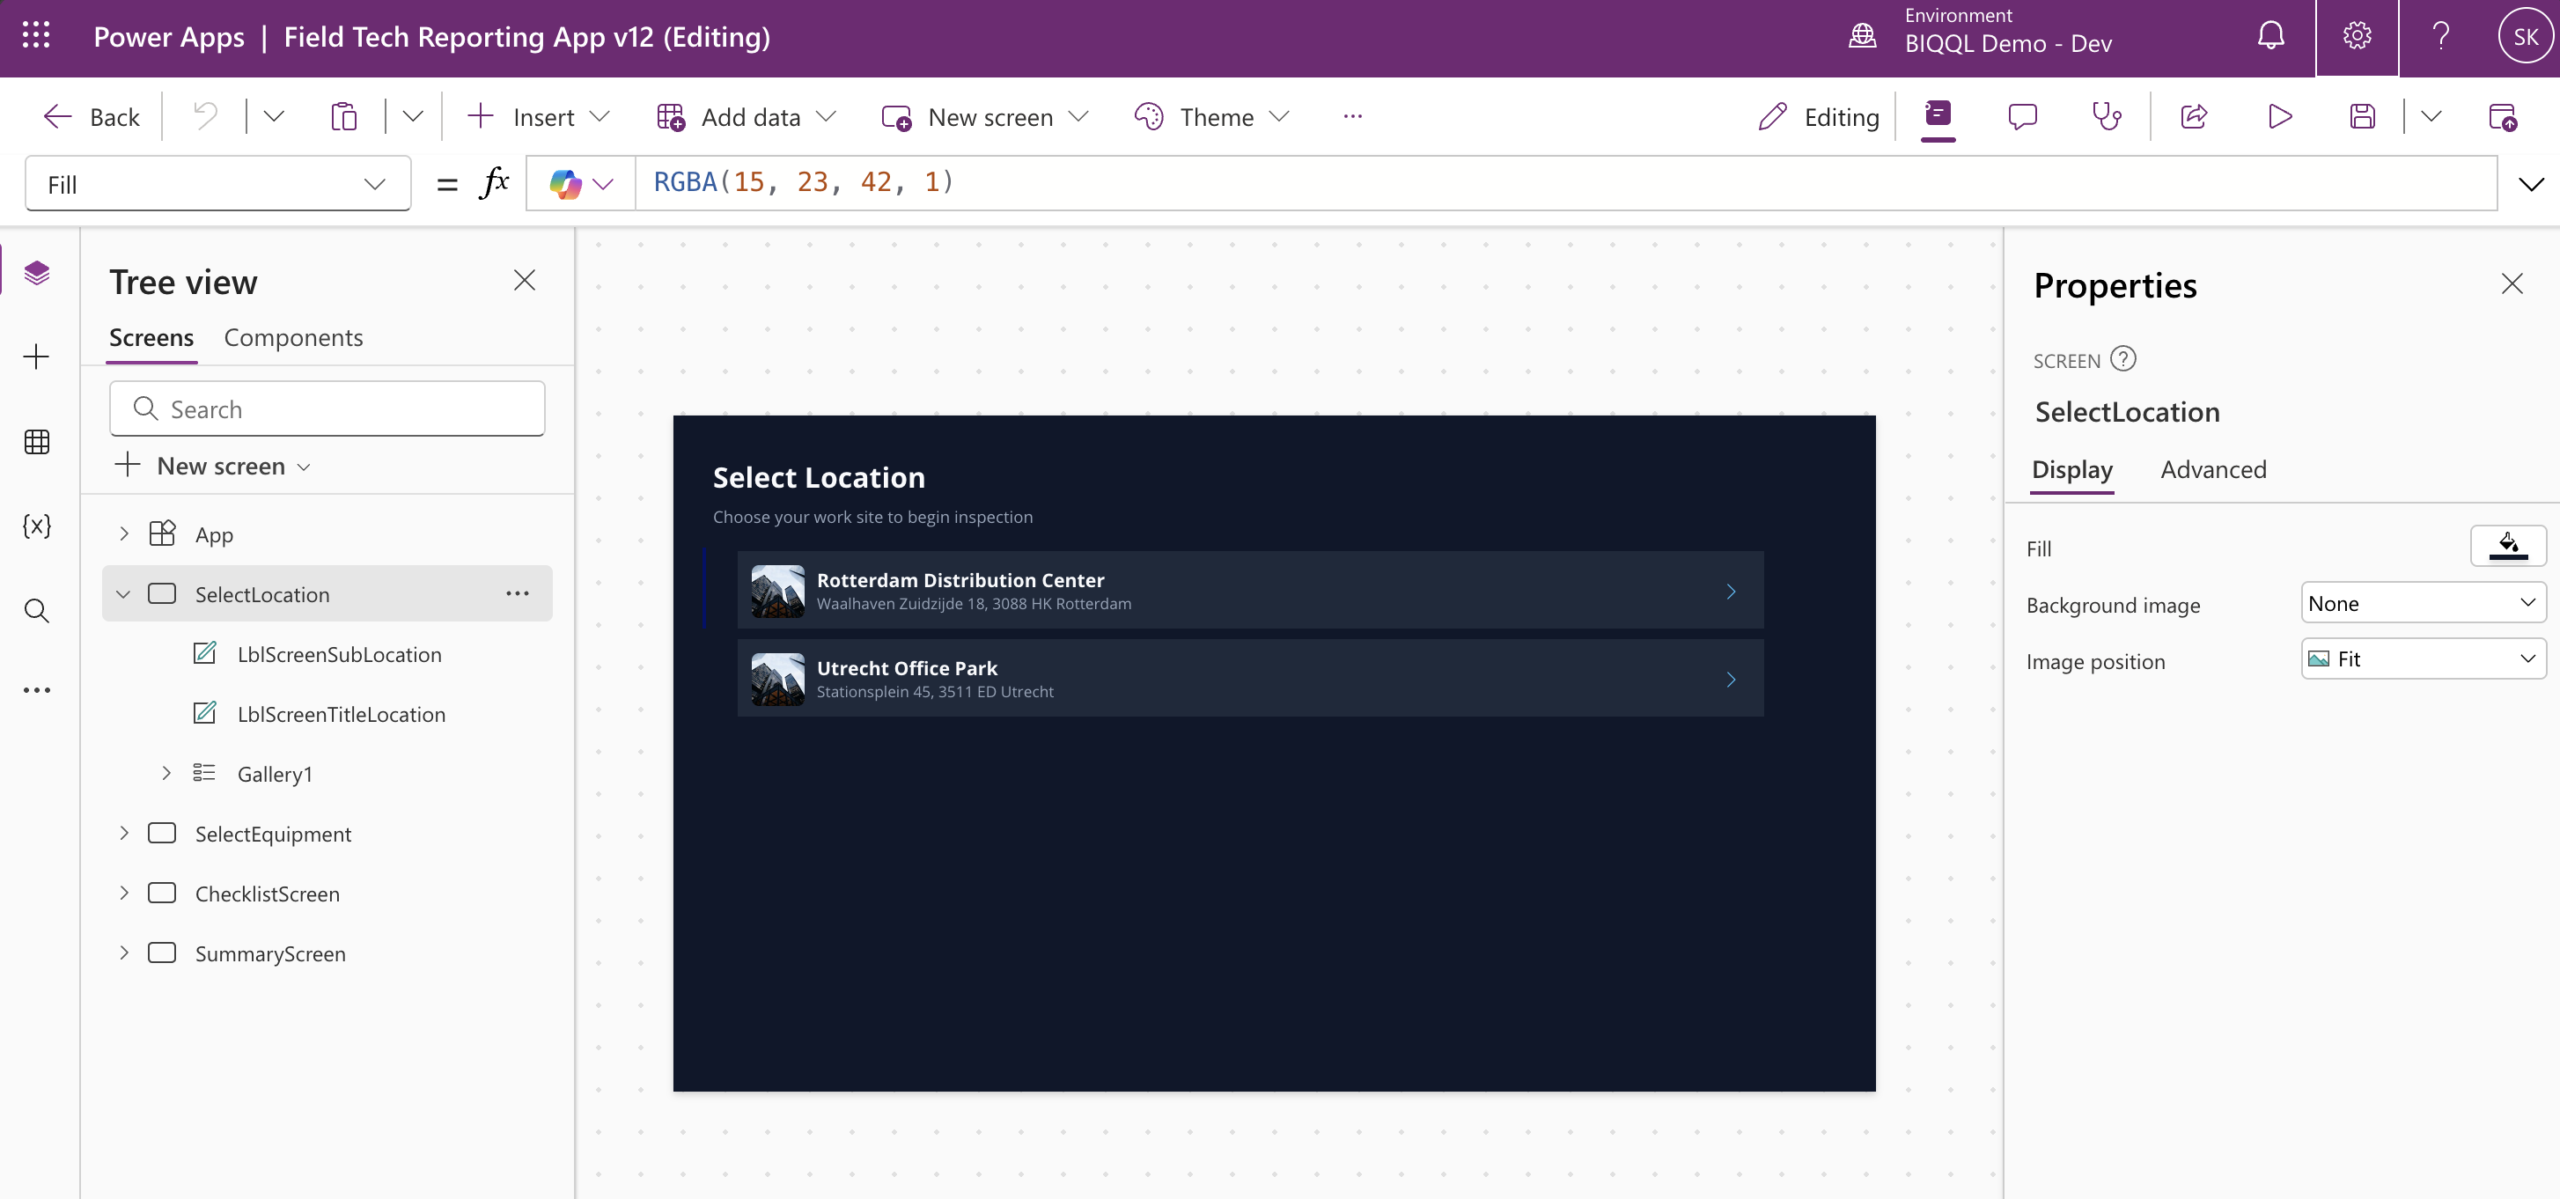
Task: Click the paste clipboard icon
Action: coord(344,117)
